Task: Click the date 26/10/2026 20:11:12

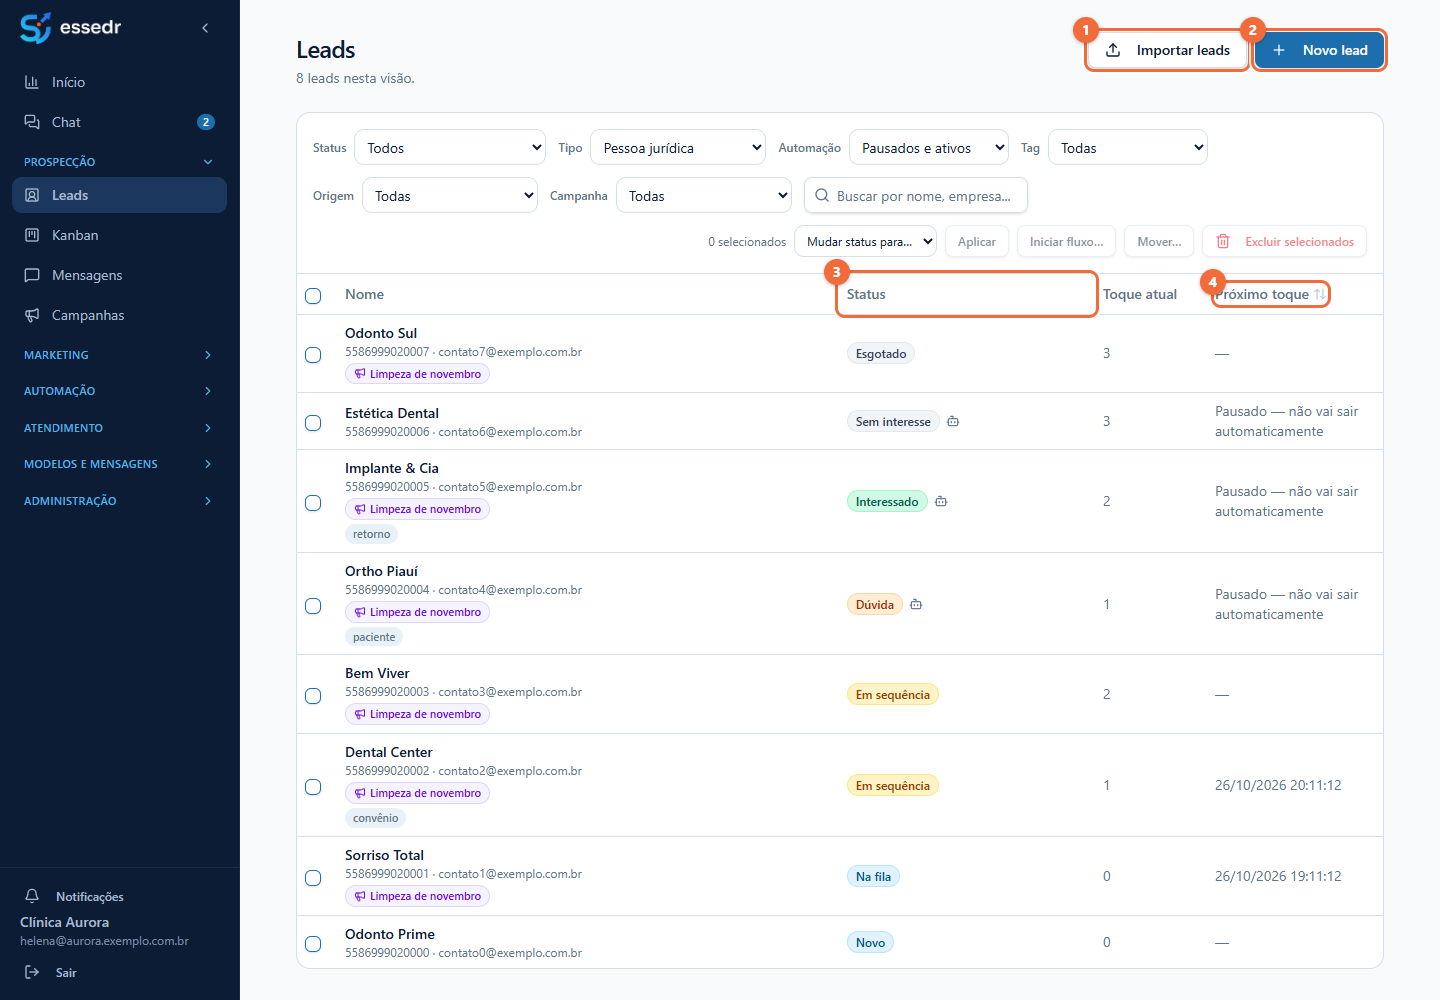Action: 1278,785
